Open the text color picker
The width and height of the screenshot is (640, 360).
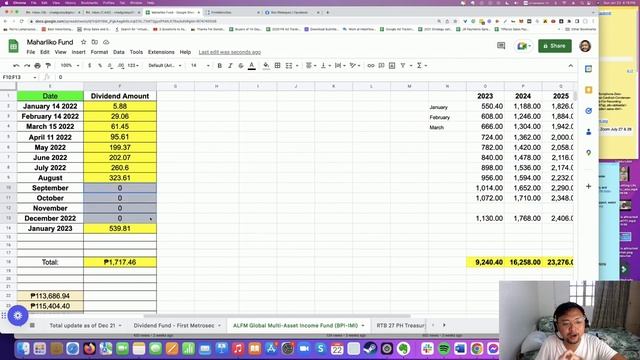point(252,66)
